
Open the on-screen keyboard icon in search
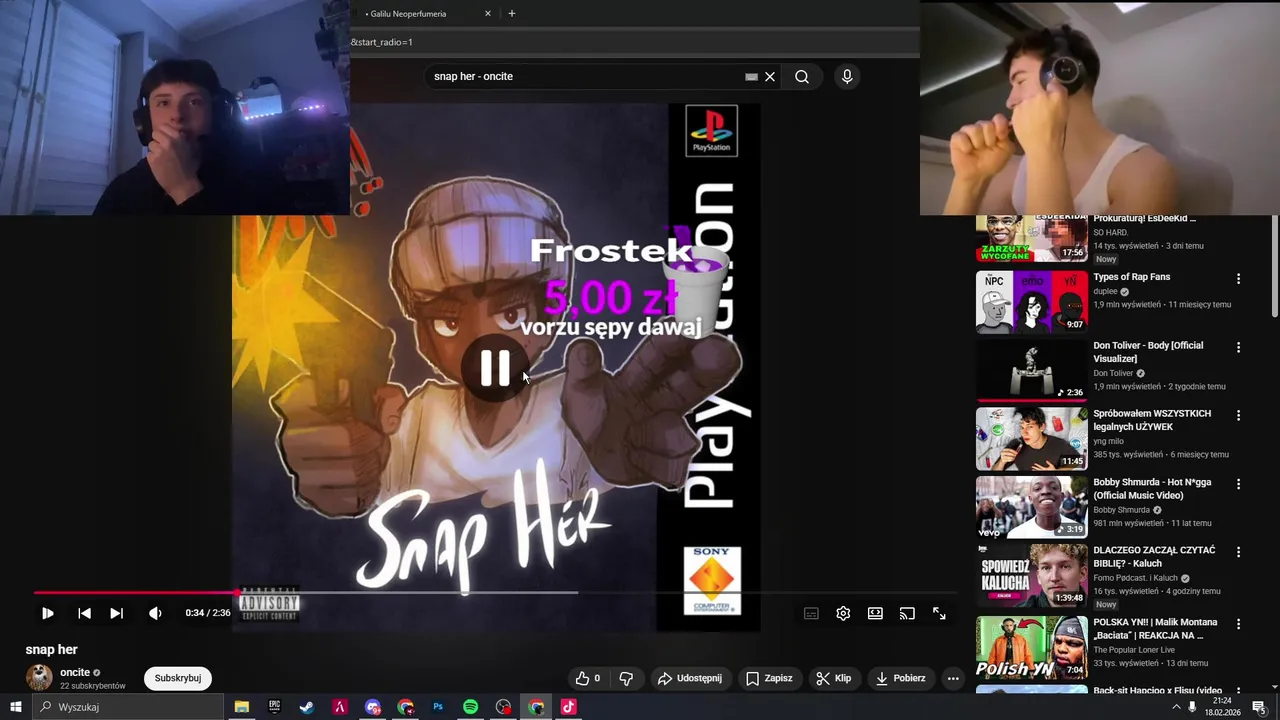click(751, 76)
